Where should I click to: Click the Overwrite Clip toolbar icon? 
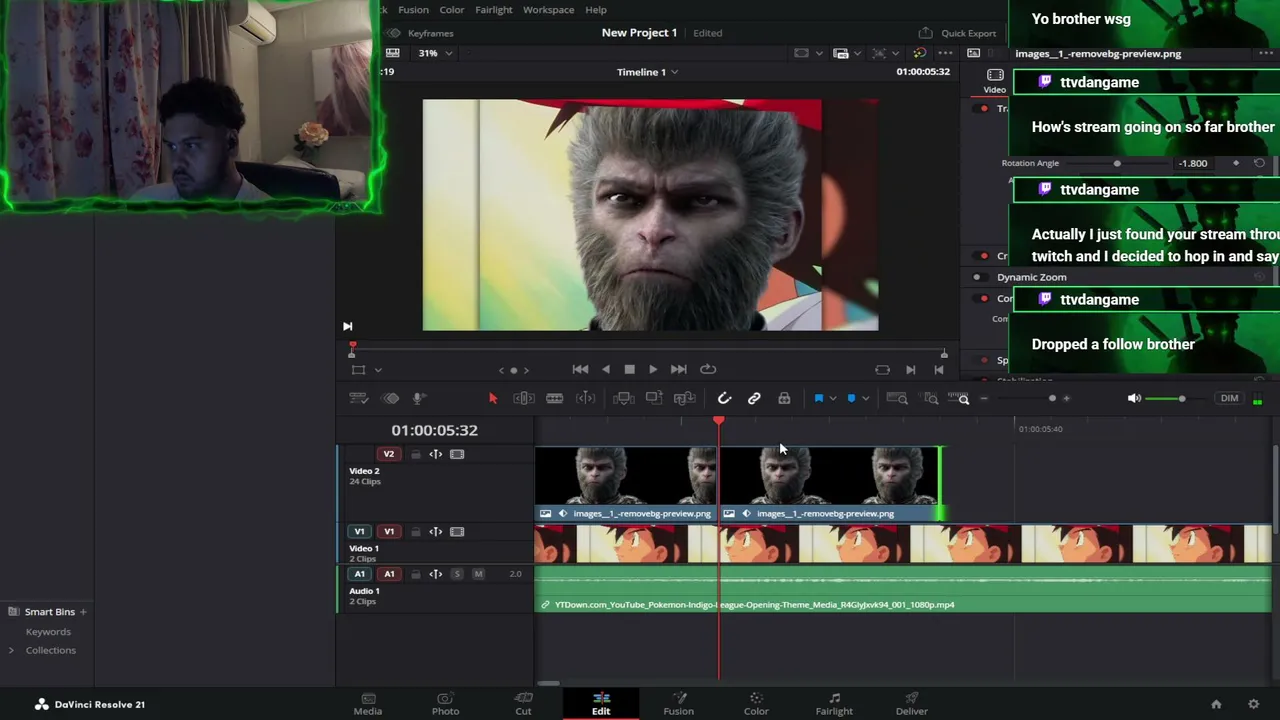(x=654, y=398)
